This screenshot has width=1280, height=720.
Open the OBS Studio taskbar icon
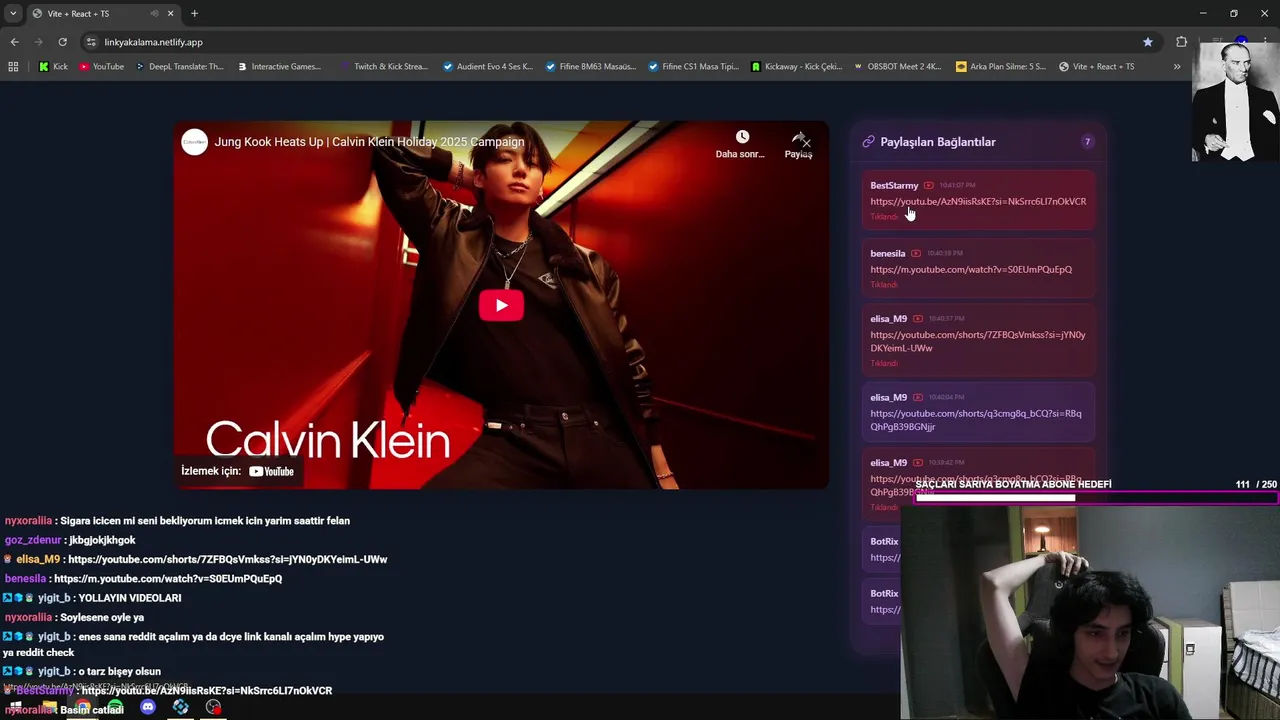pos(213,707)
